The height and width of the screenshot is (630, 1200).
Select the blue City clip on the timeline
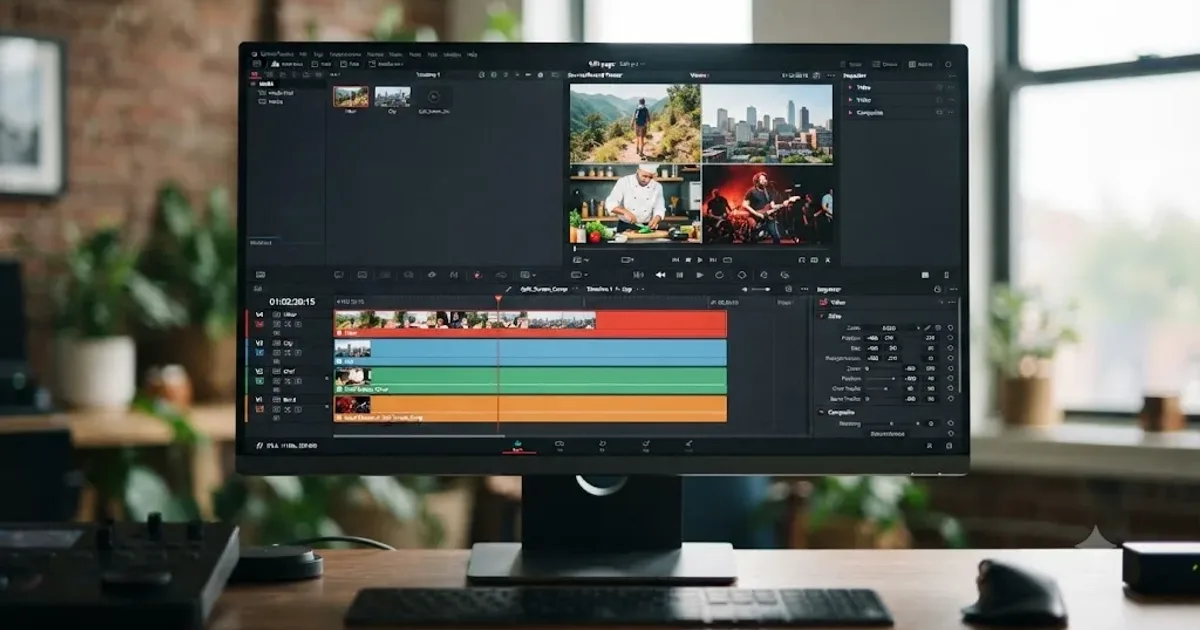[530, 352]
